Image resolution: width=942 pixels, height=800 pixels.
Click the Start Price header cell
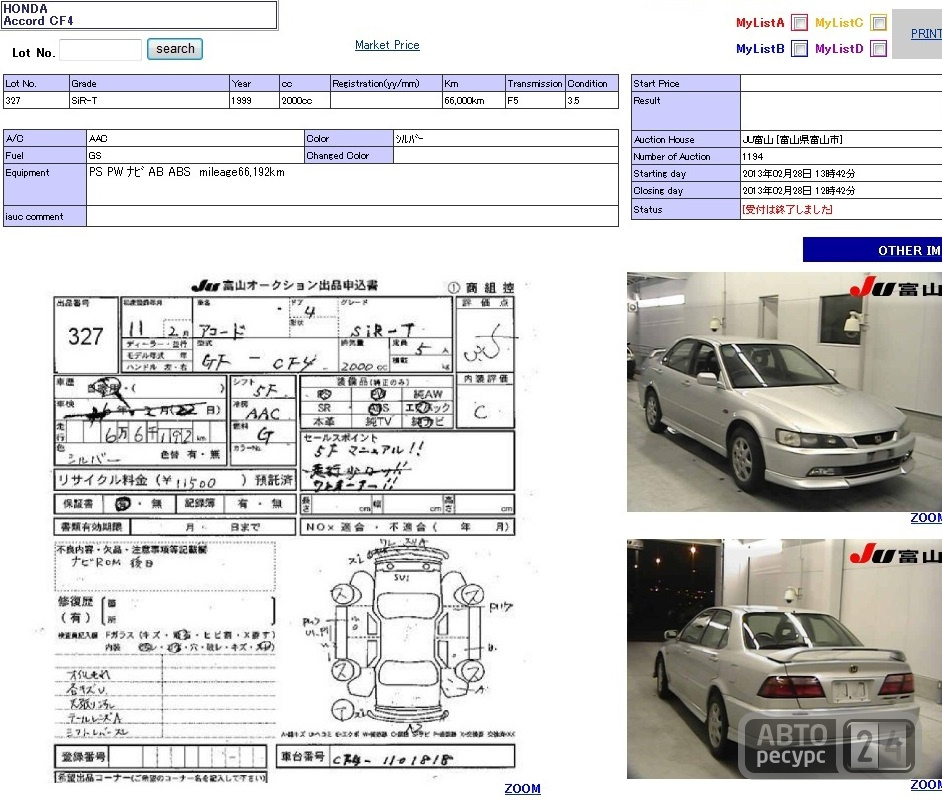tap(685, 83)
